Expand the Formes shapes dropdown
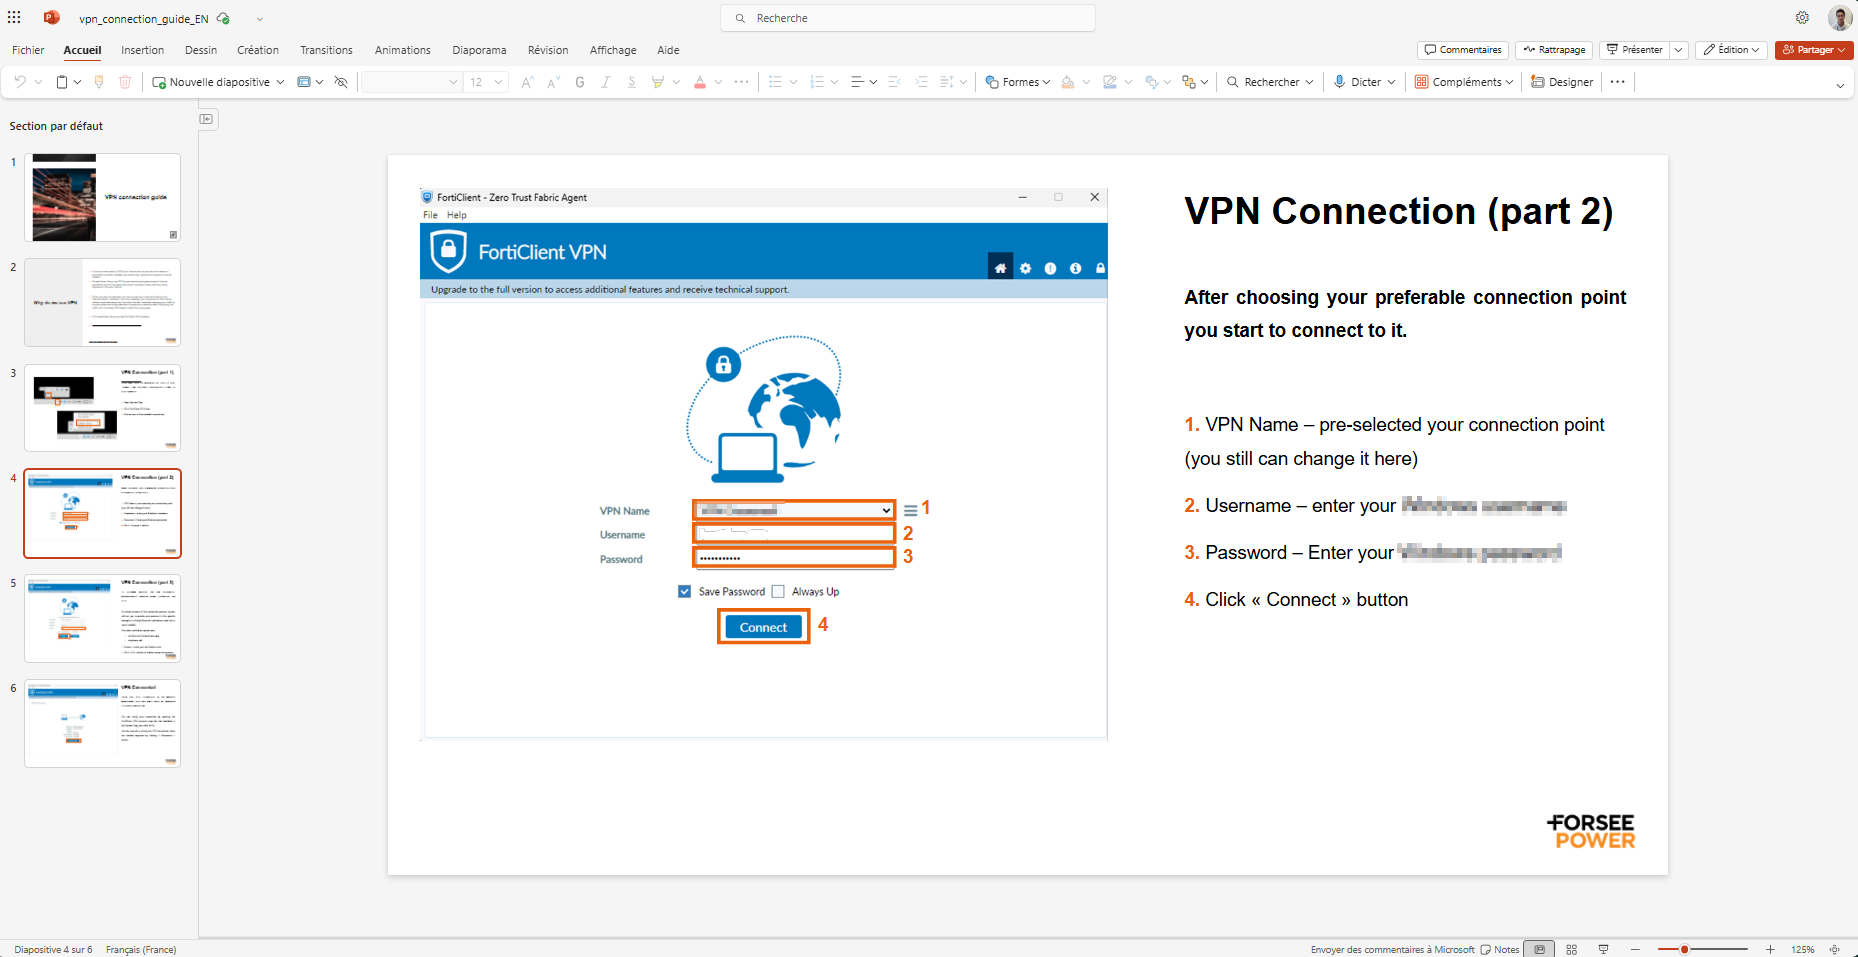 pyautogui.click(x=1046, y=82)
